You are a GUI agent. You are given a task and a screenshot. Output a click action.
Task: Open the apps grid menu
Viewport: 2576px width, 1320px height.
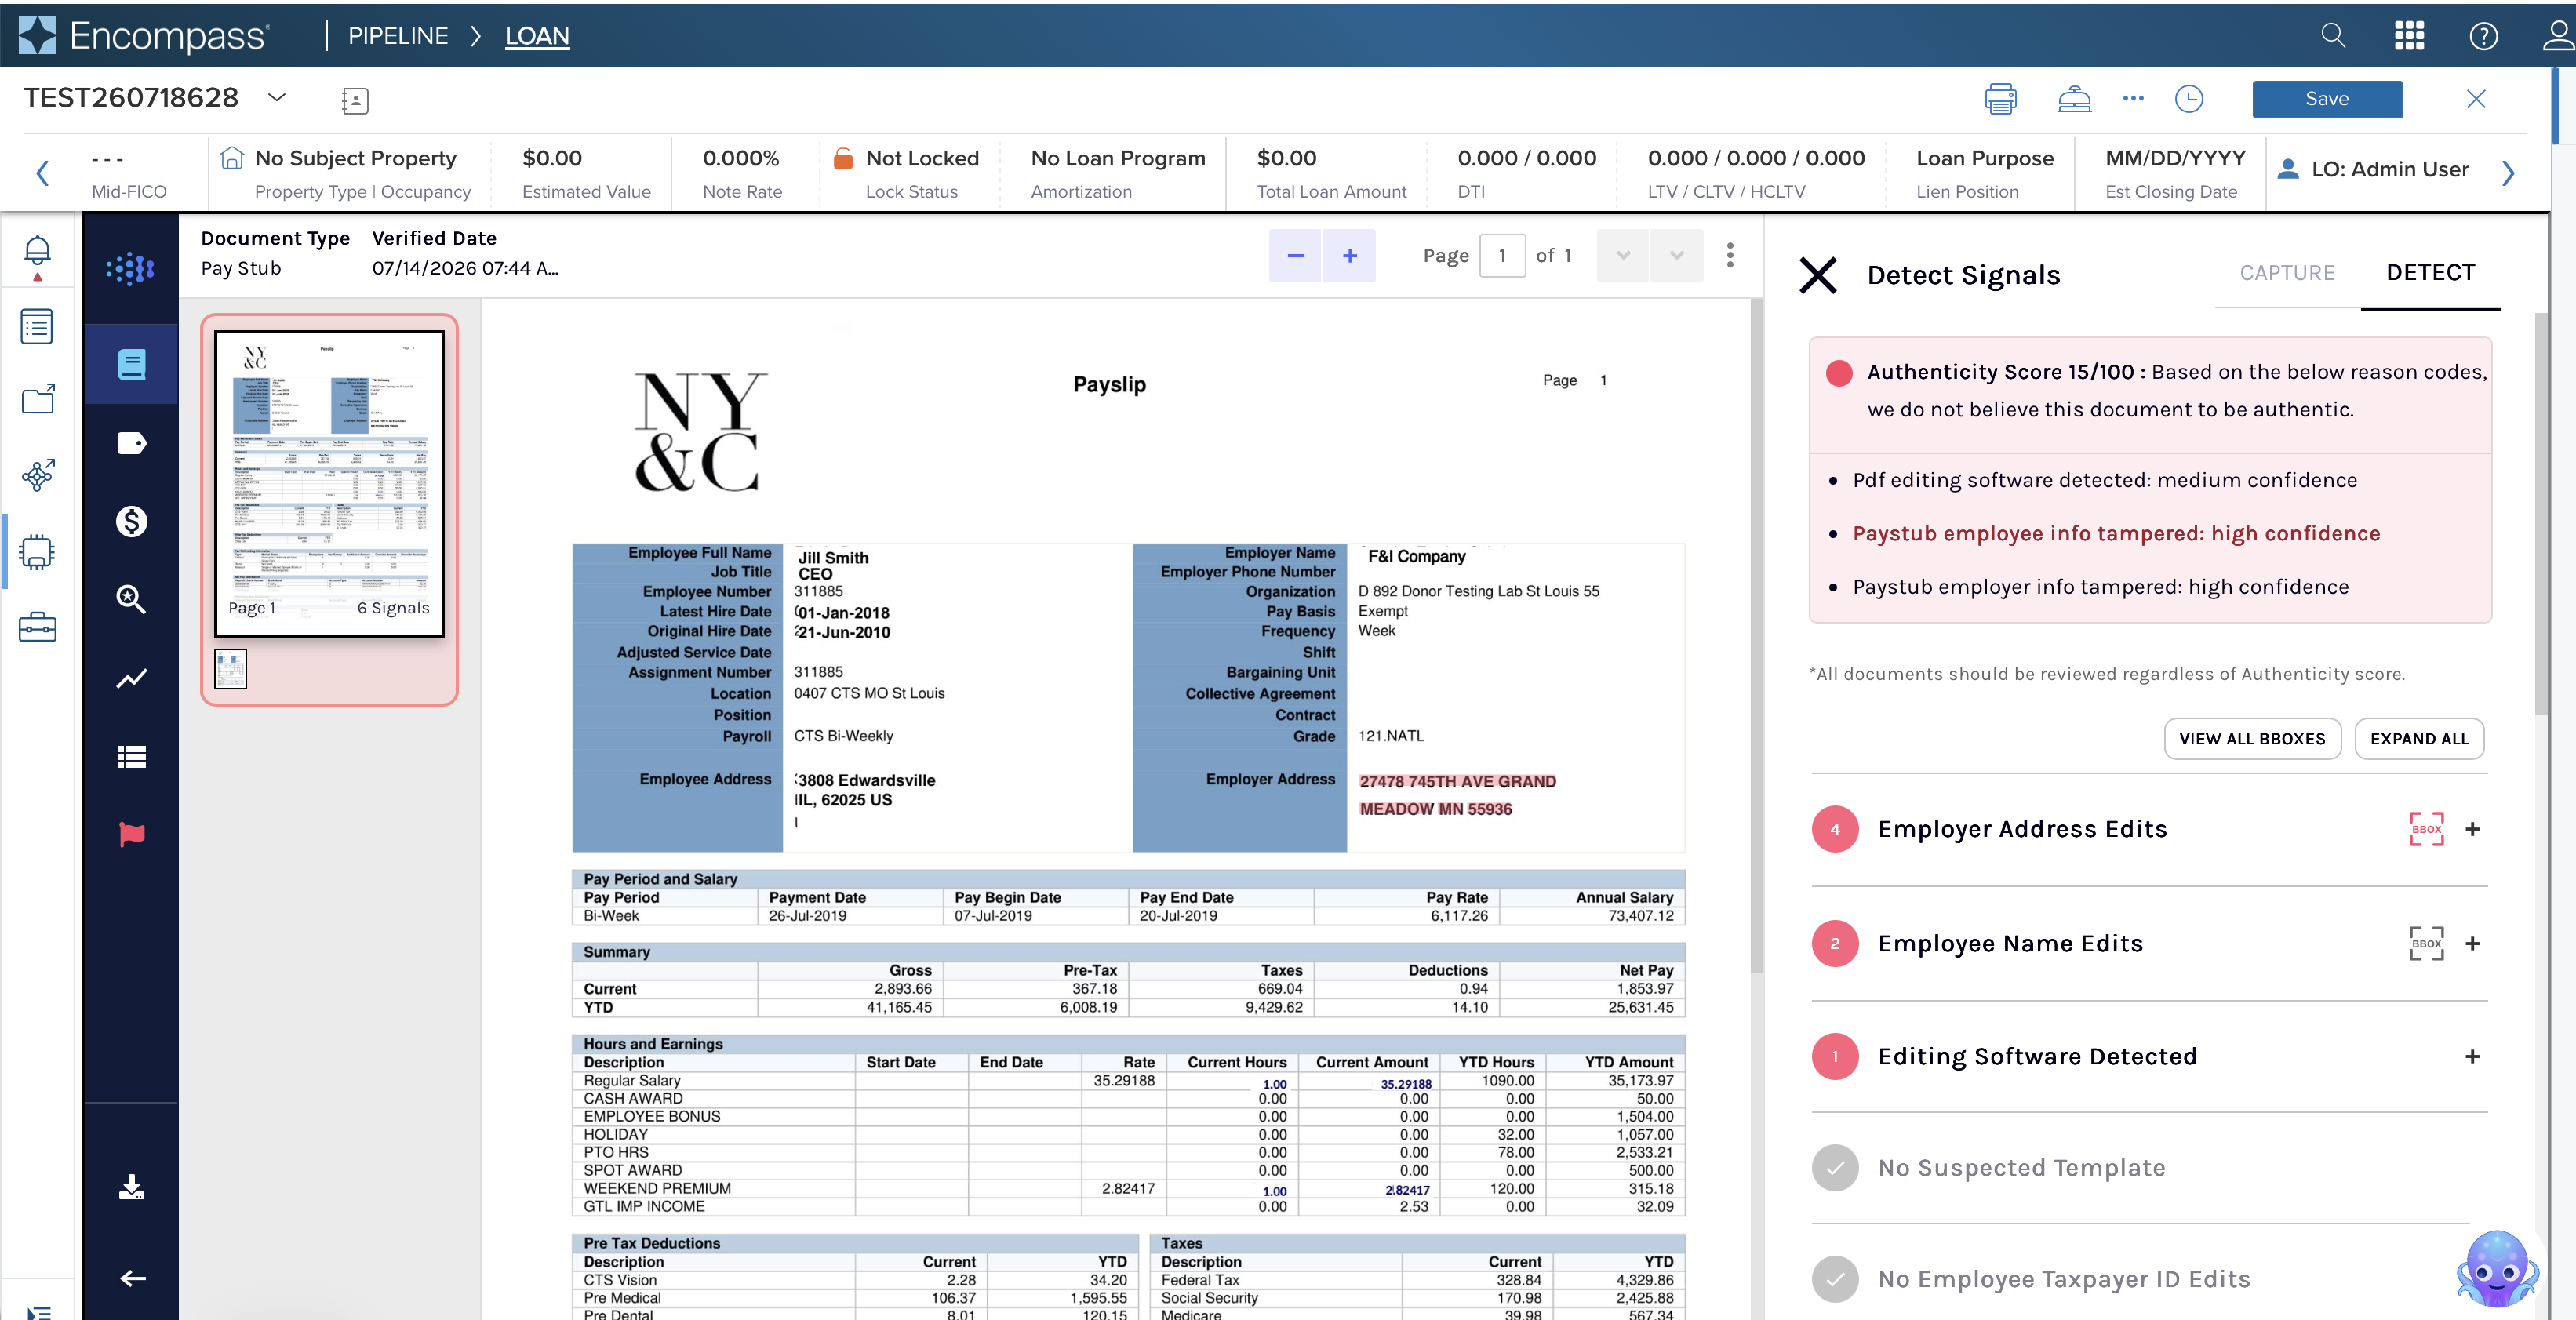[x=2409, y=36]
